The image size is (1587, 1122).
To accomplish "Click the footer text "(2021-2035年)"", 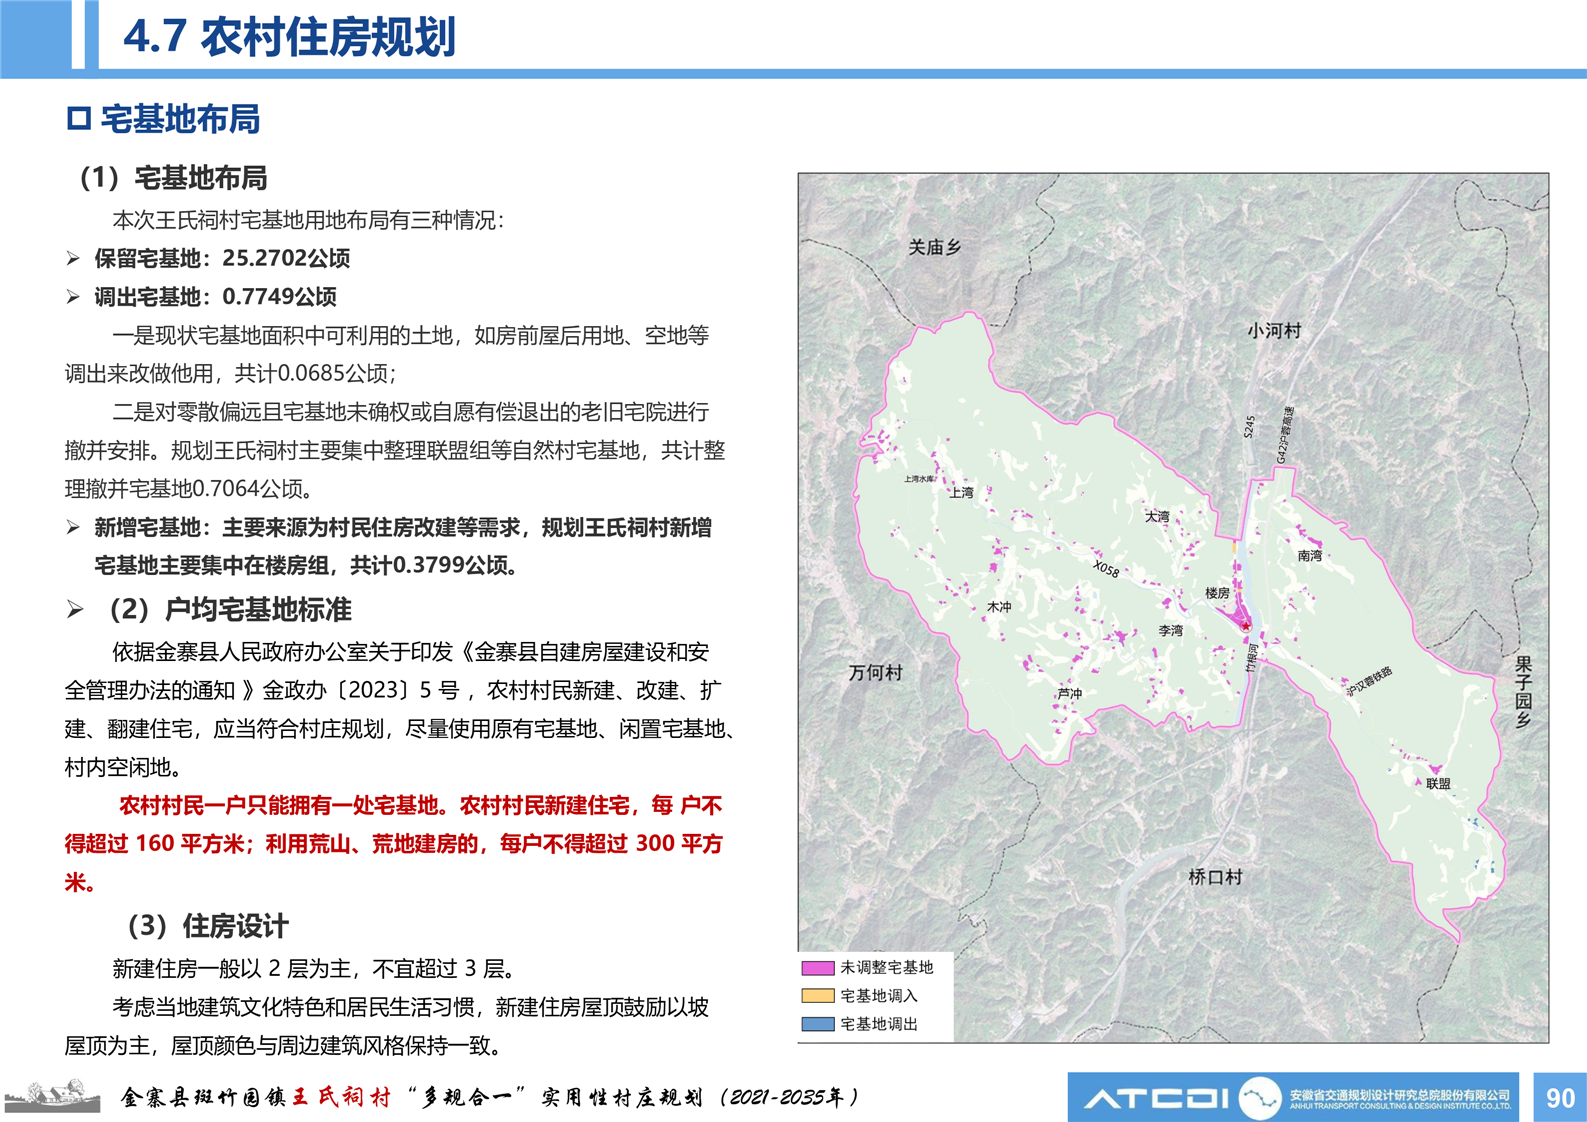I will click(x=788, y=1097).
